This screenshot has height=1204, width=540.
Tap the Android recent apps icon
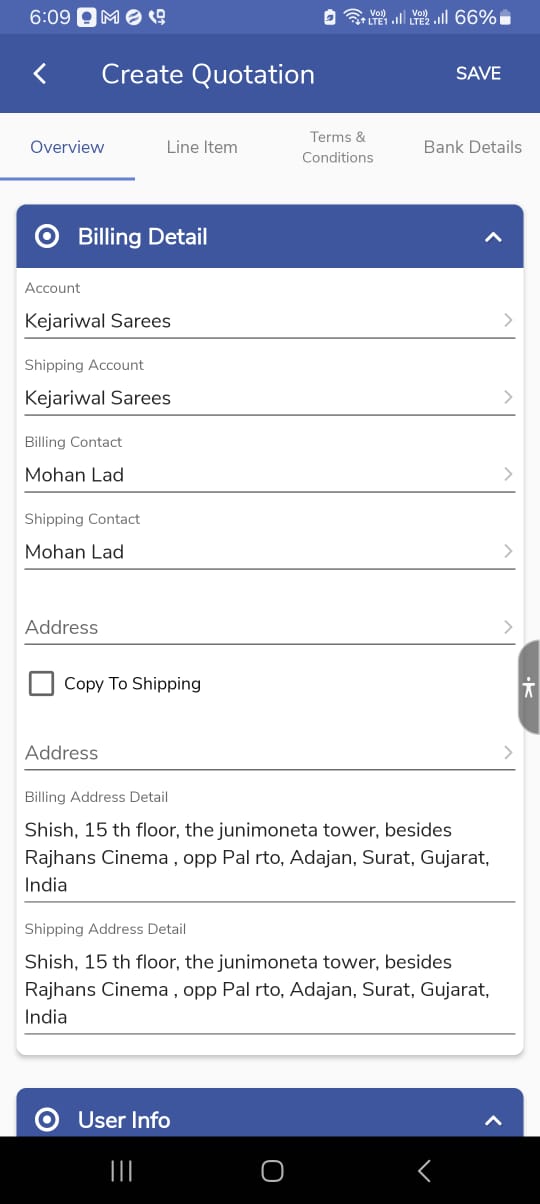(x=121, y=1171)
